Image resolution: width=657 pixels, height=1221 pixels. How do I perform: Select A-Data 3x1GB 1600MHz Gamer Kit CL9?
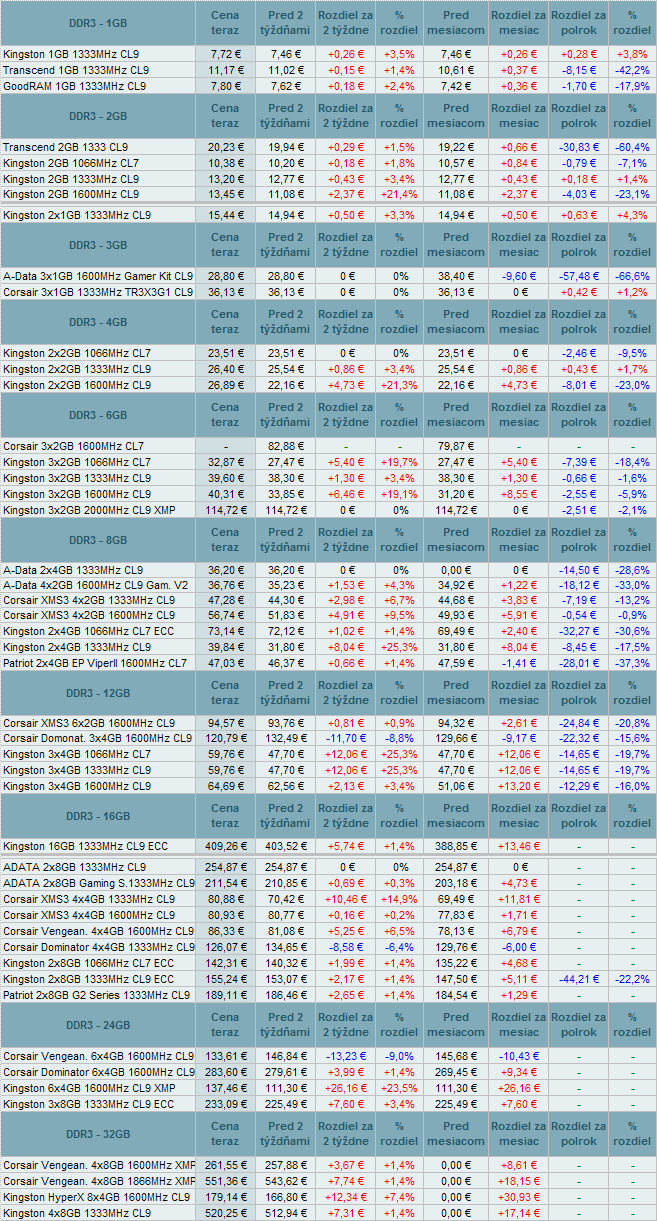coord(98,275)
